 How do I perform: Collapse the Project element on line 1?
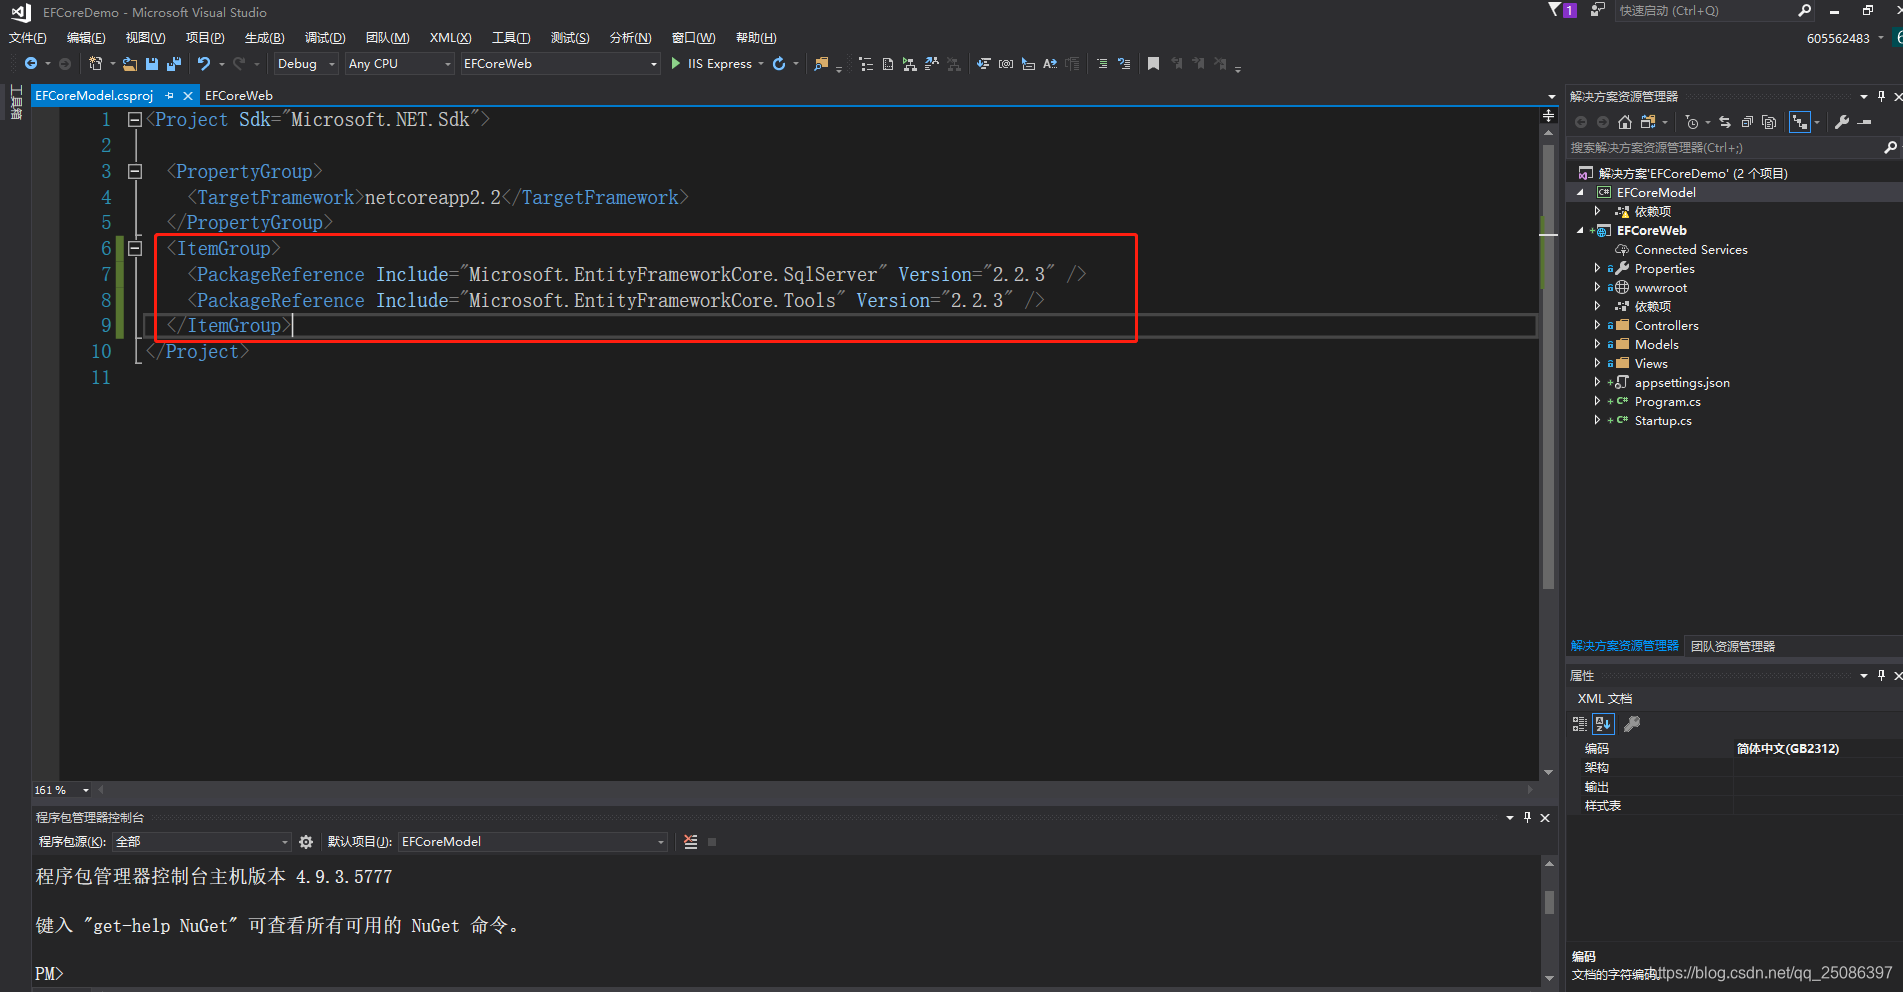tap(135, 119)
